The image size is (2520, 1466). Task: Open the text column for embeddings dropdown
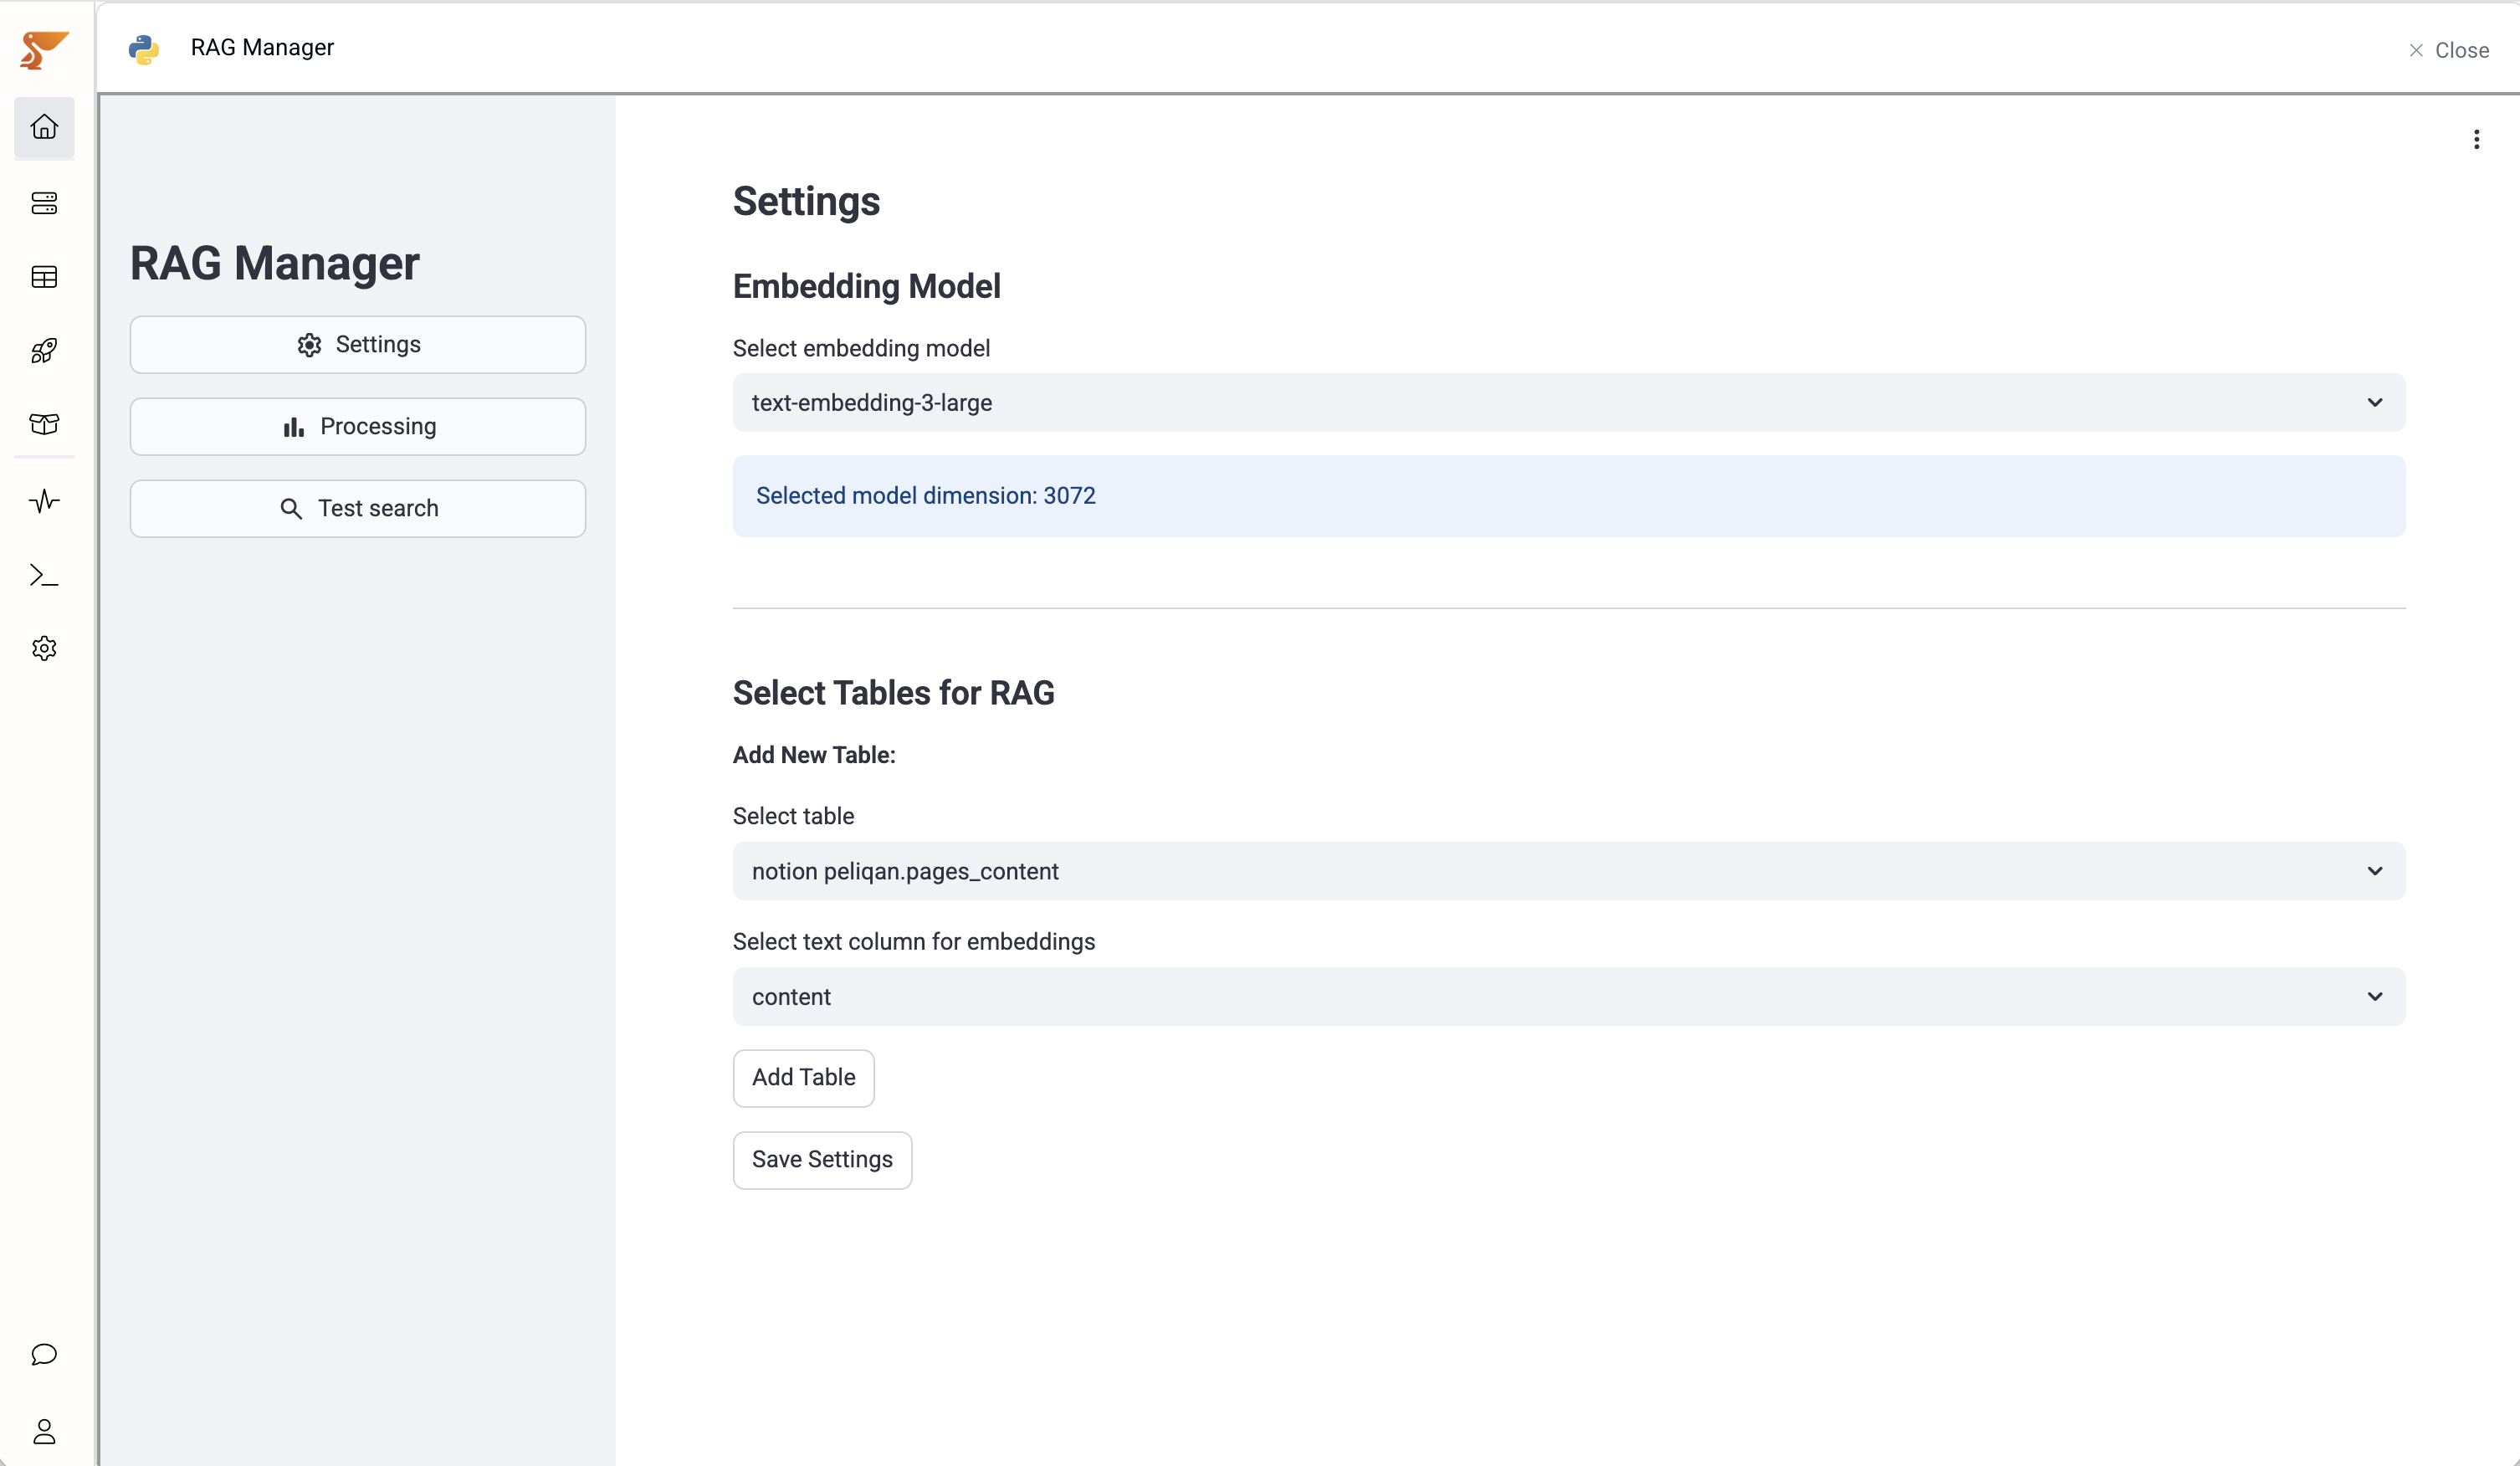point(1569,997)
